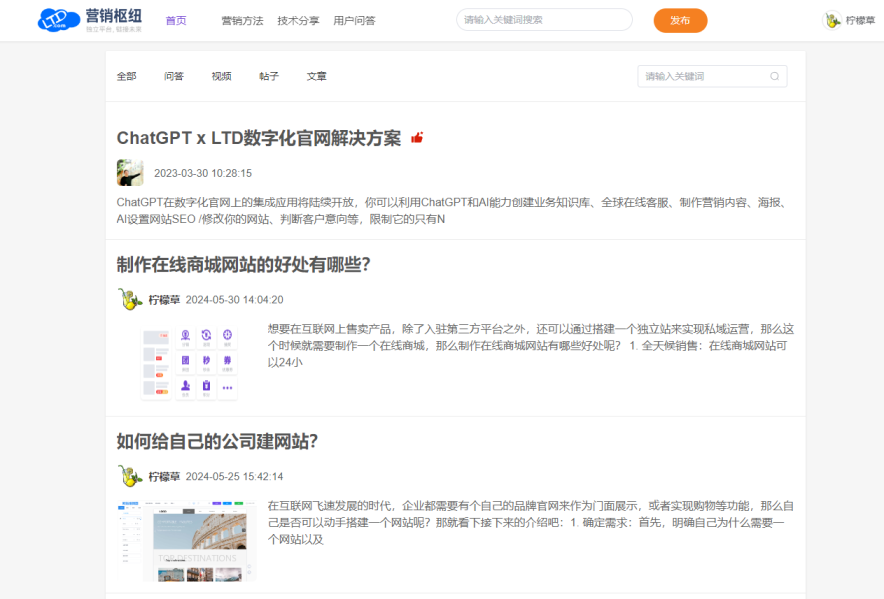This screenshot has width=884, height=599.
Task: Click the user avatar icon in header
Action: (x=832, y=20)
